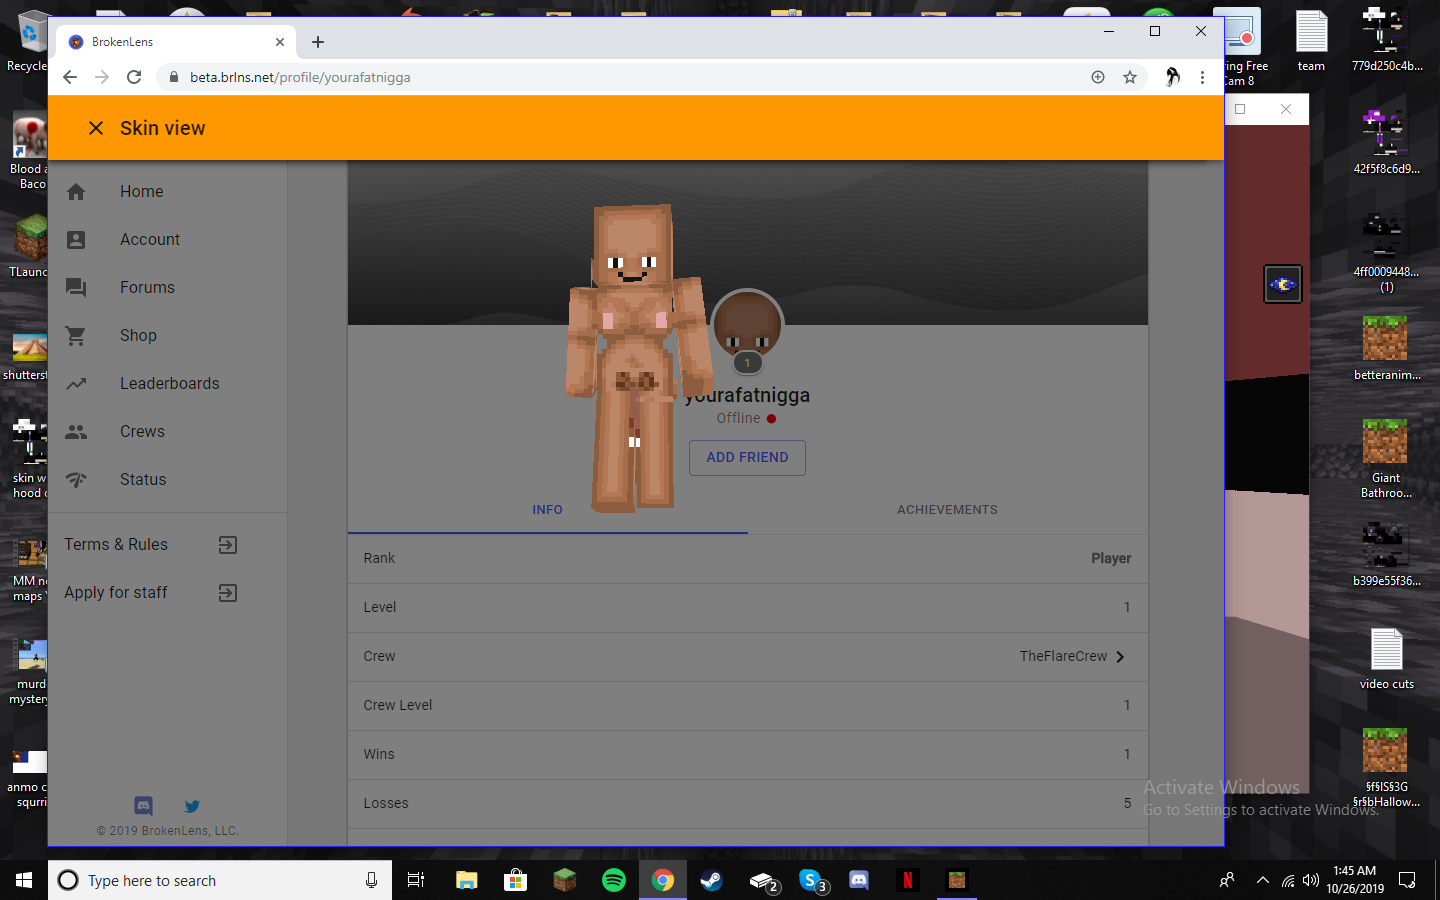Select the video cuts desktop file
The height and width of the screenshot is (900, 1440).
pos(1386,658)
